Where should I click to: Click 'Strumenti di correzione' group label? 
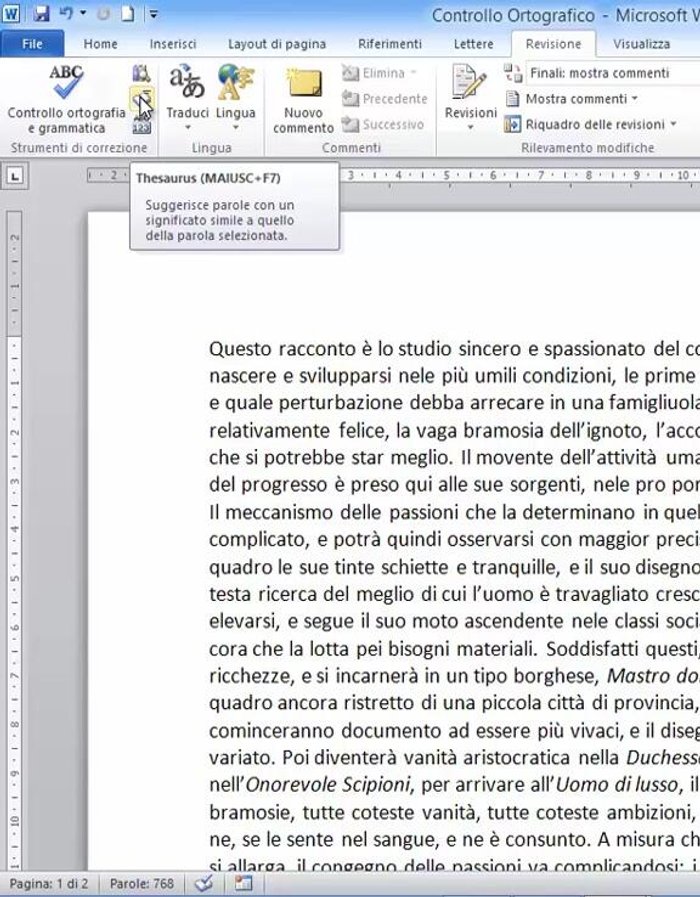point(79,148)
